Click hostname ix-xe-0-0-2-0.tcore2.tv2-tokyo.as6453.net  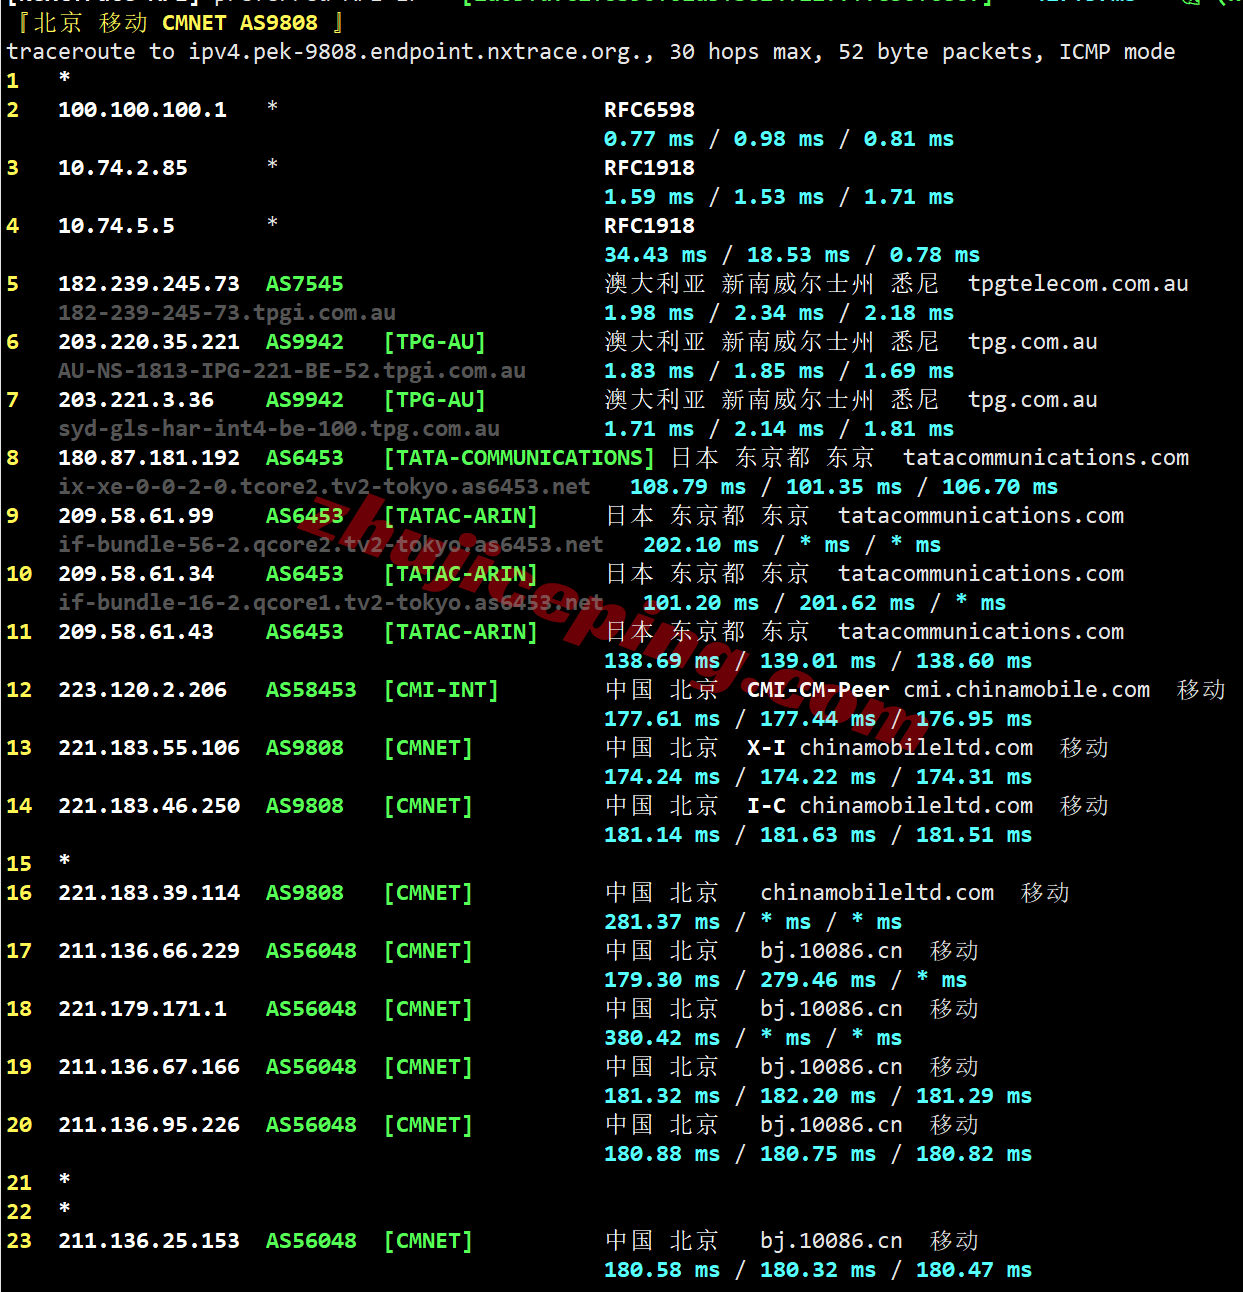pyautogui.click(x=324, y=487)
